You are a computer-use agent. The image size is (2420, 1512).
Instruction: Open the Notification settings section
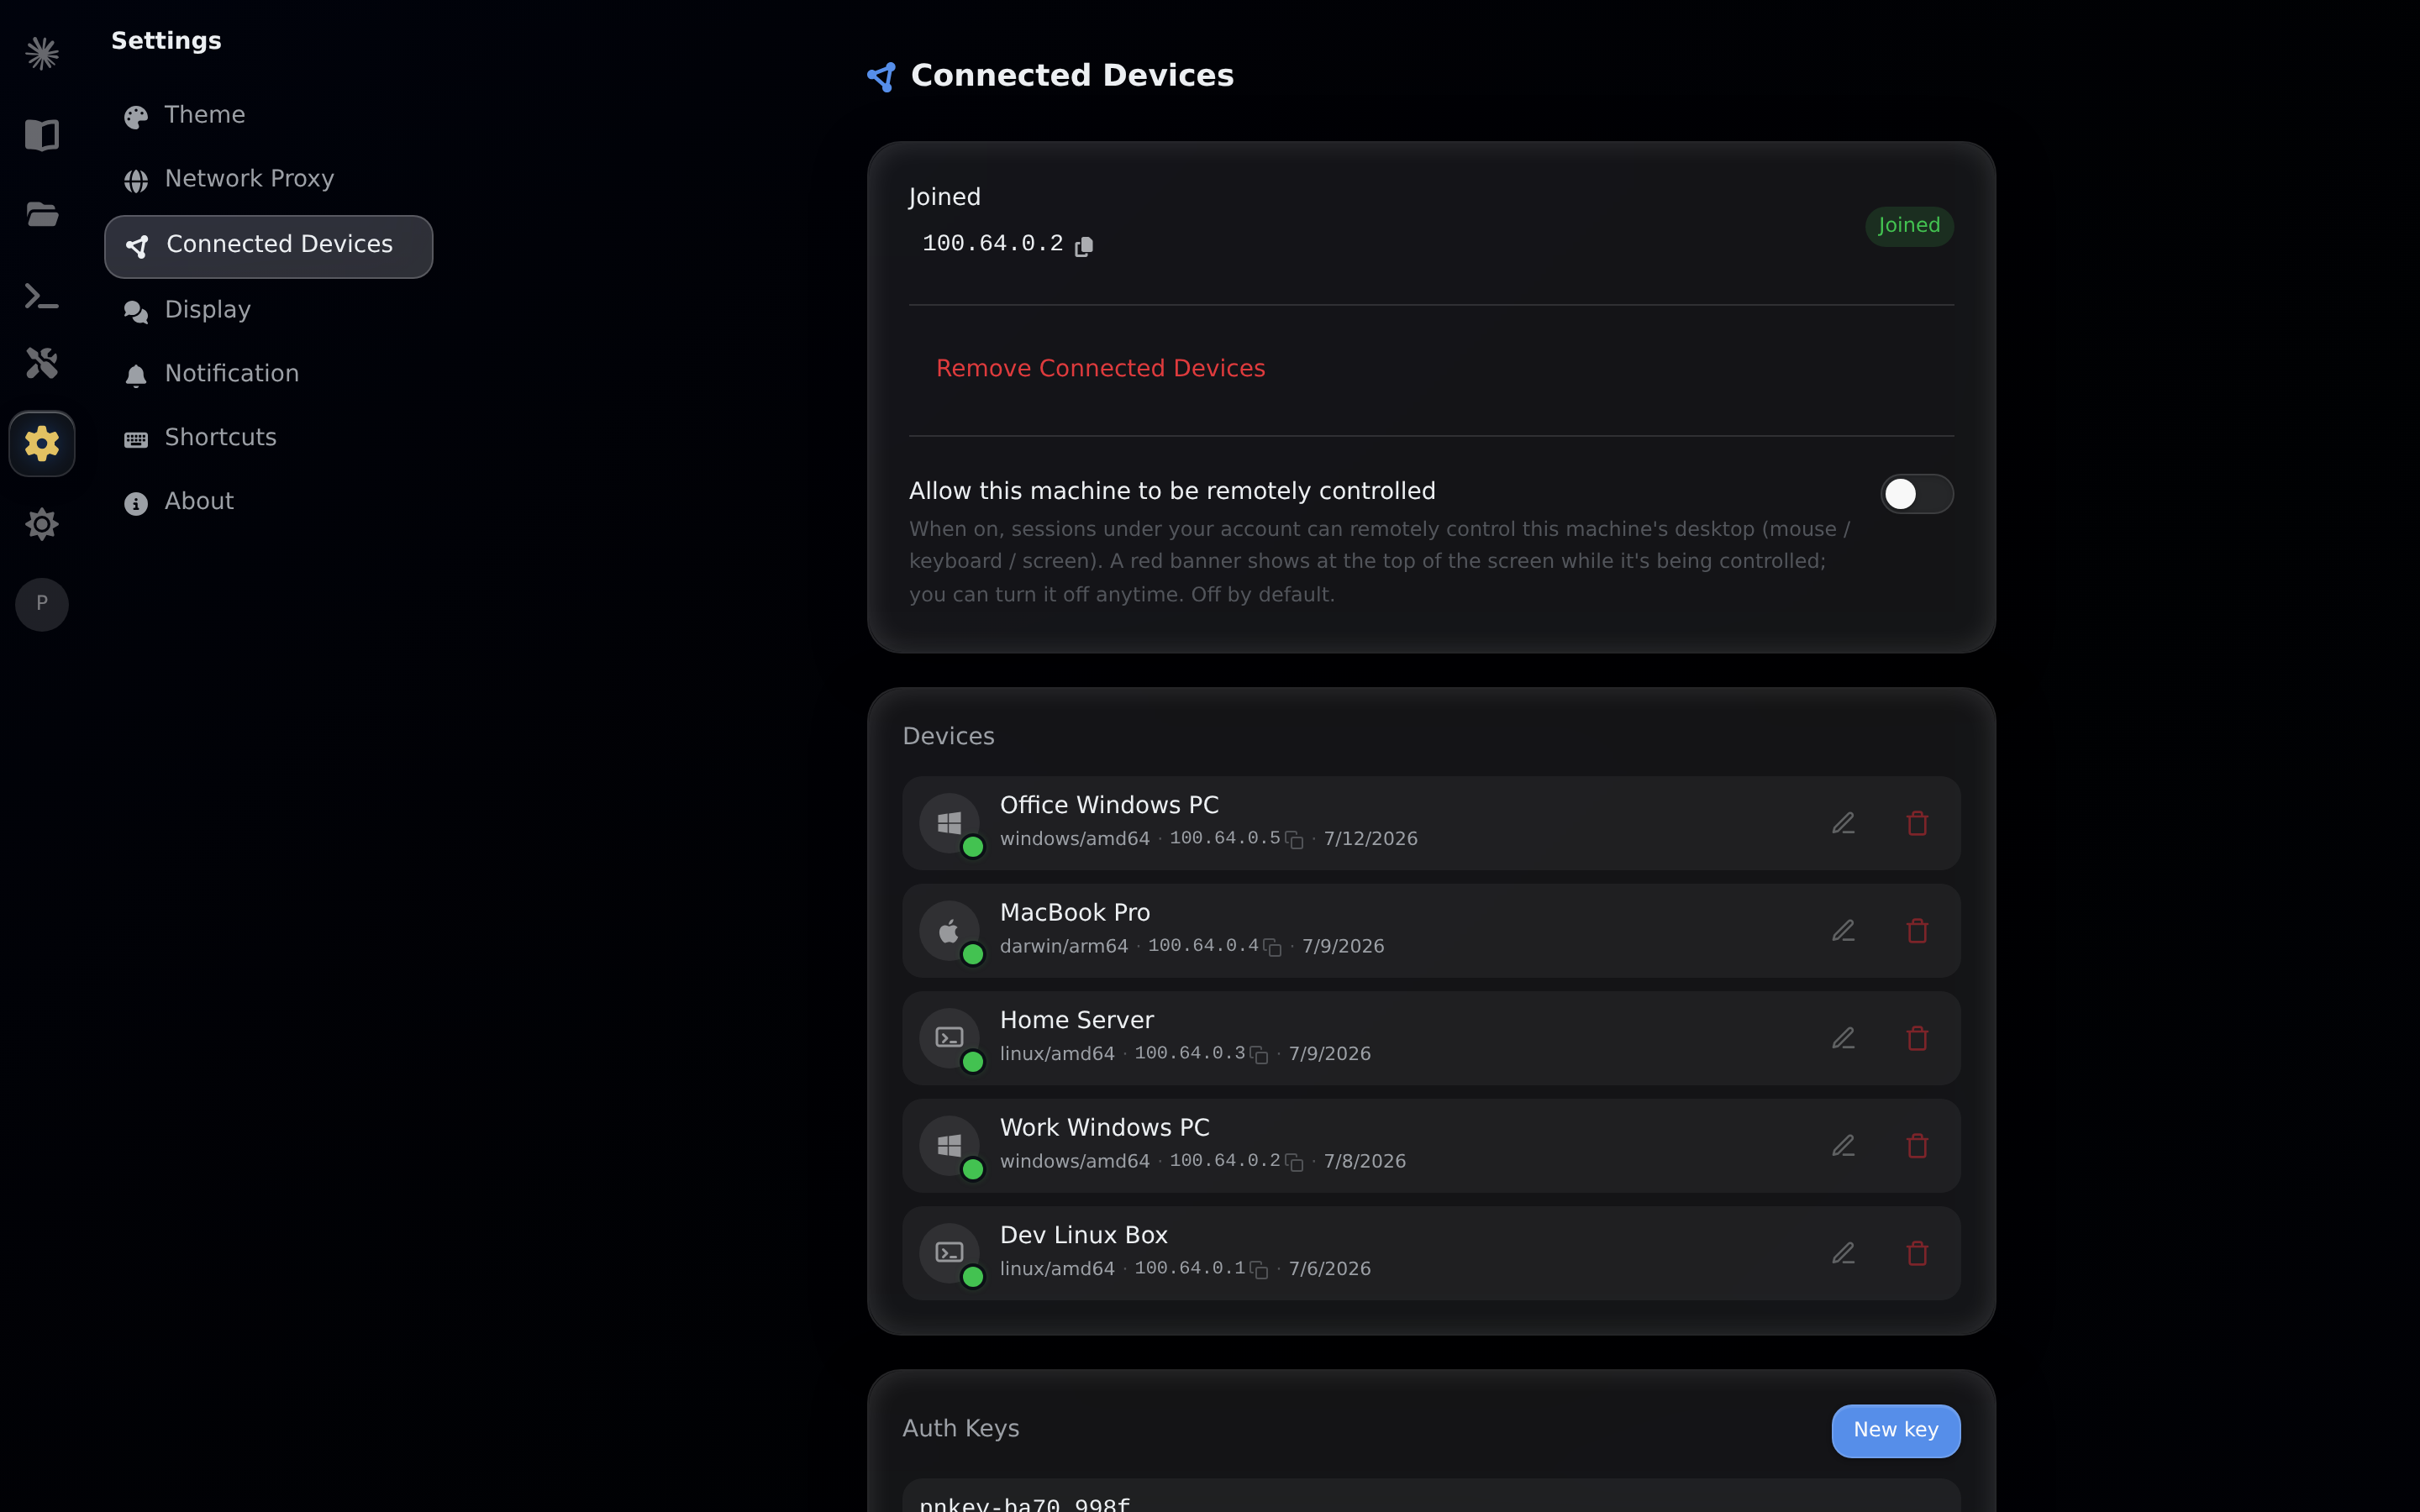[268, 374]
